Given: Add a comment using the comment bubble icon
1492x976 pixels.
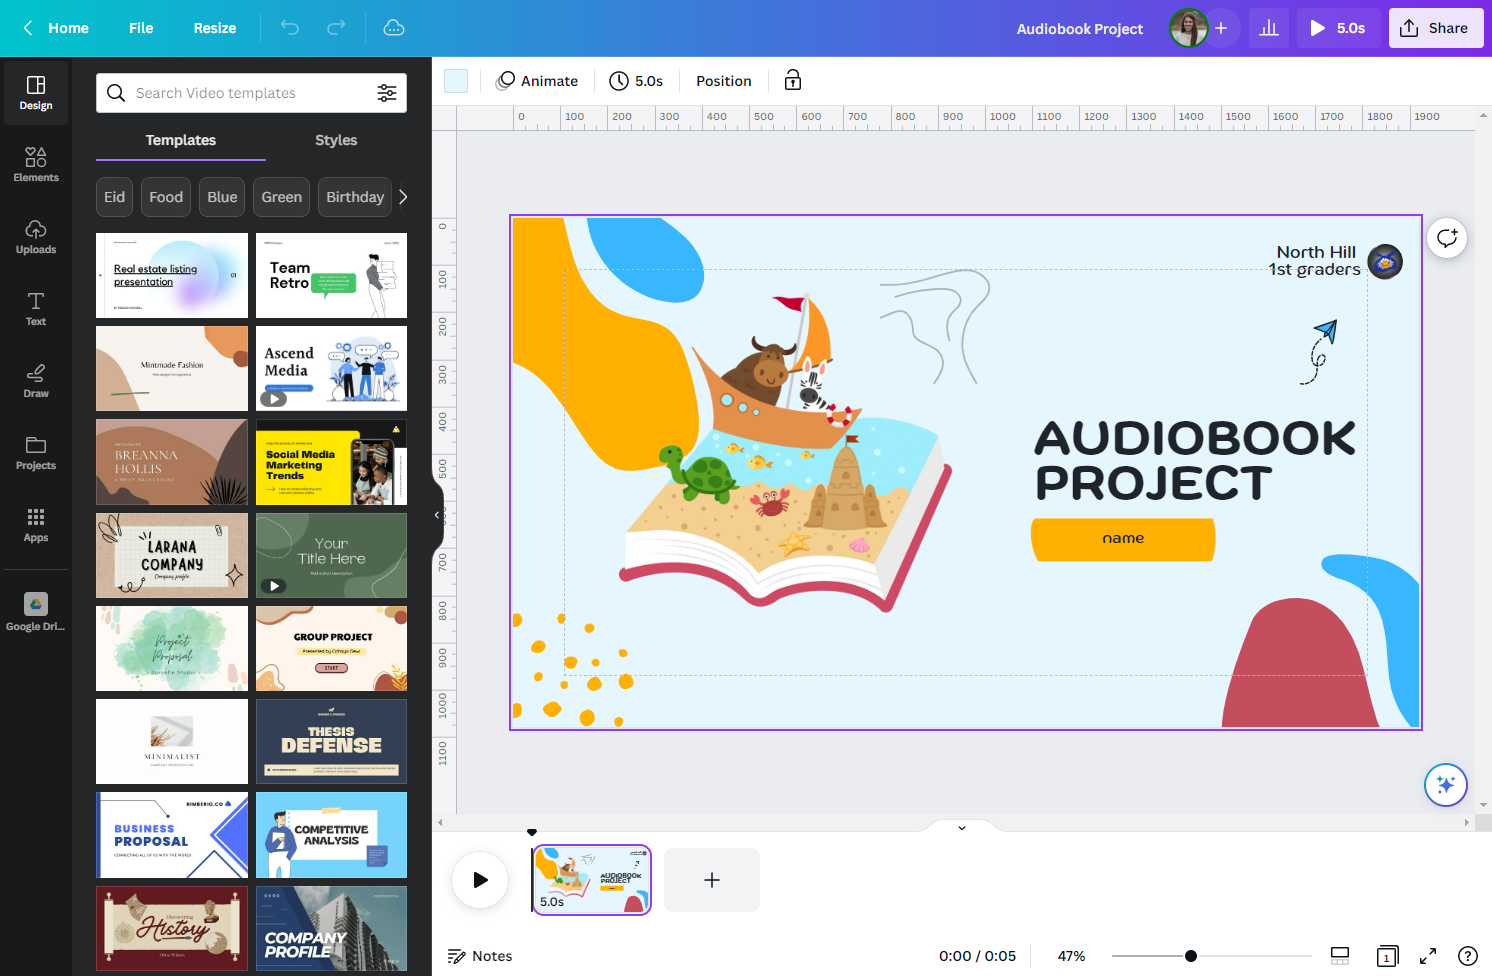Looking at the screenshot, I should (x=1447, y=238).
